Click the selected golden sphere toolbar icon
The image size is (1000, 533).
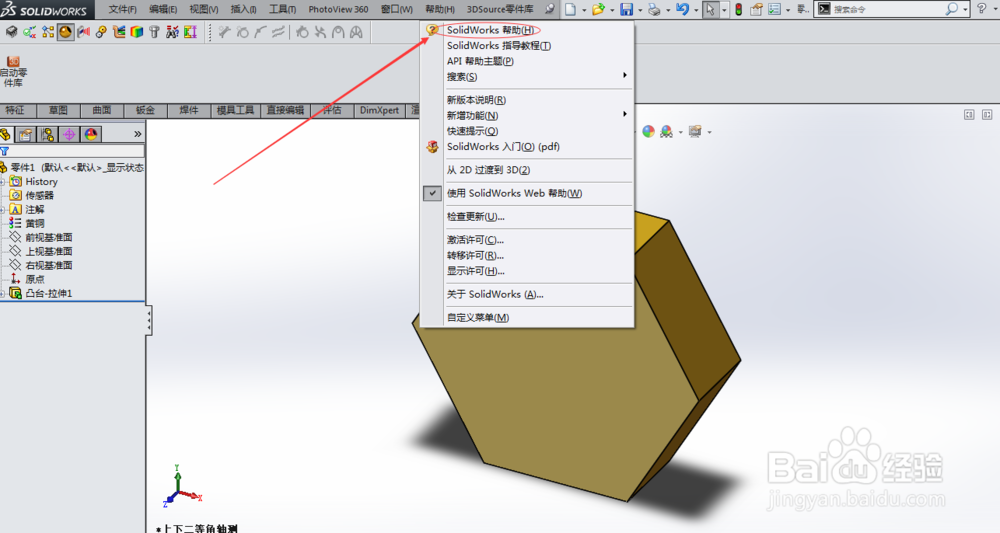click(65, 32)
